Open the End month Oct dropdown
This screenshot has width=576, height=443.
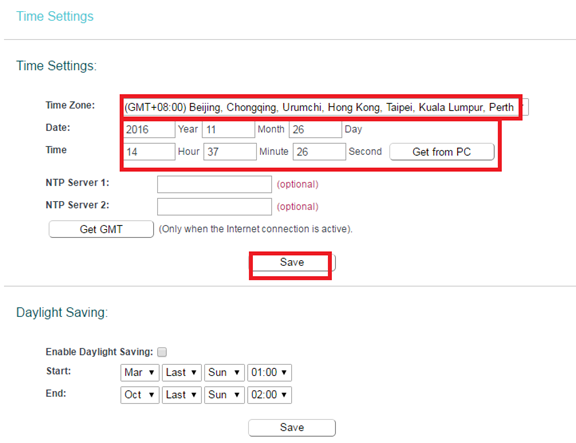tap(140, 395)
